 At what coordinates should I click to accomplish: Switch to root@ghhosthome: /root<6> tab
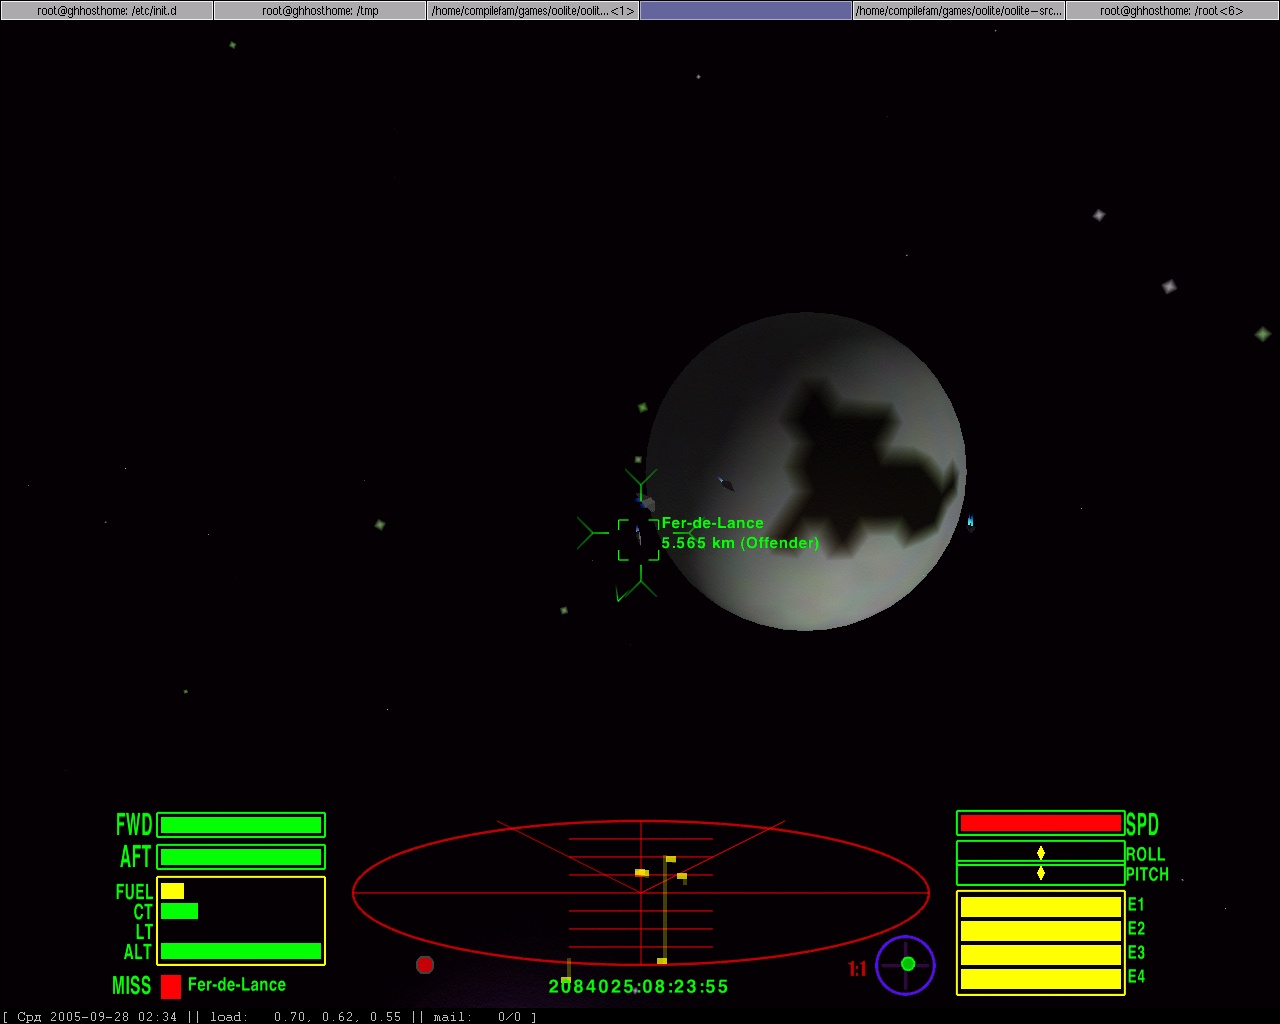tap(1172, 10)
